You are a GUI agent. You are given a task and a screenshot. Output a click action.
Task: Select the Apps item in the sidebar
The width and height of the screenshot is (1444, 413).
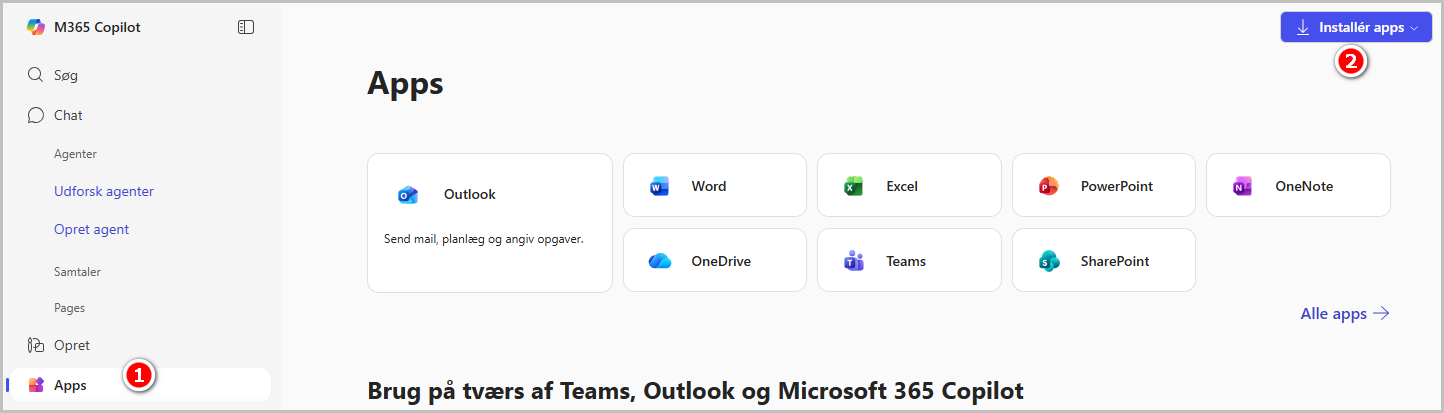[x=137, y=385]
